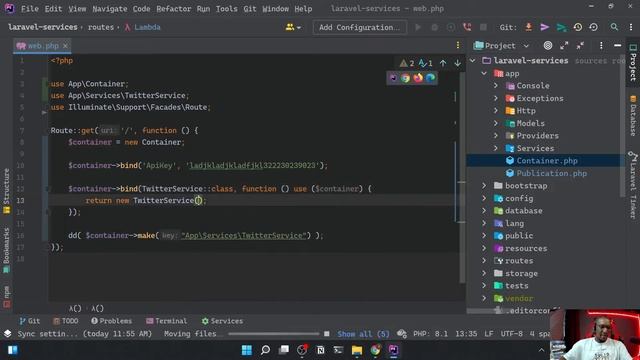Select the vendor folder

[x=518, y=298]
